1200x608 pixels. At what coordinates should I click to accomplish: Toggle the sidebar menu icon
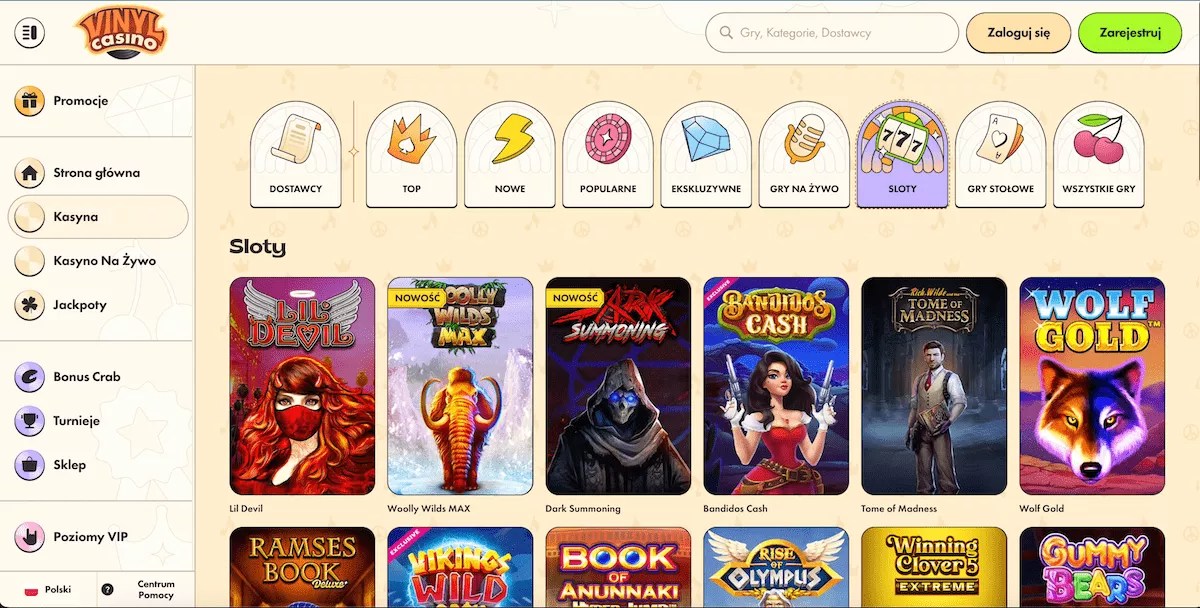pyautogui.click(x=30, y=33)
